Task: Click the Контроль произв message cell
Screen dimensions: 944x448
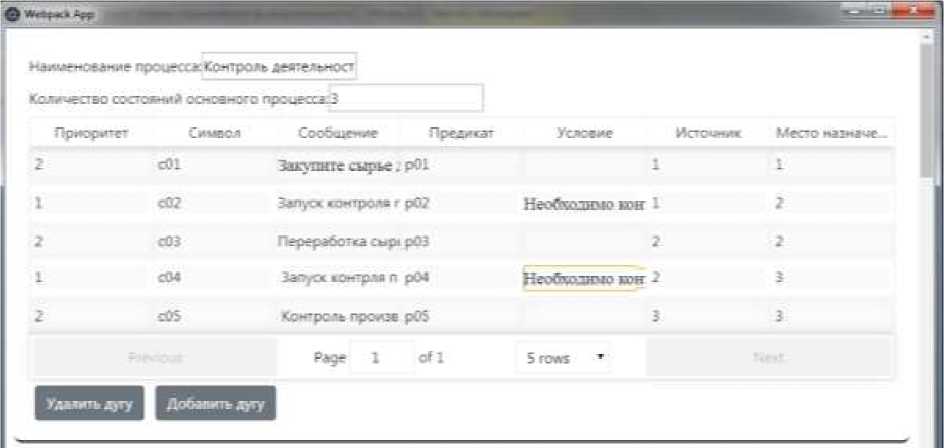Action: (340, 316)
